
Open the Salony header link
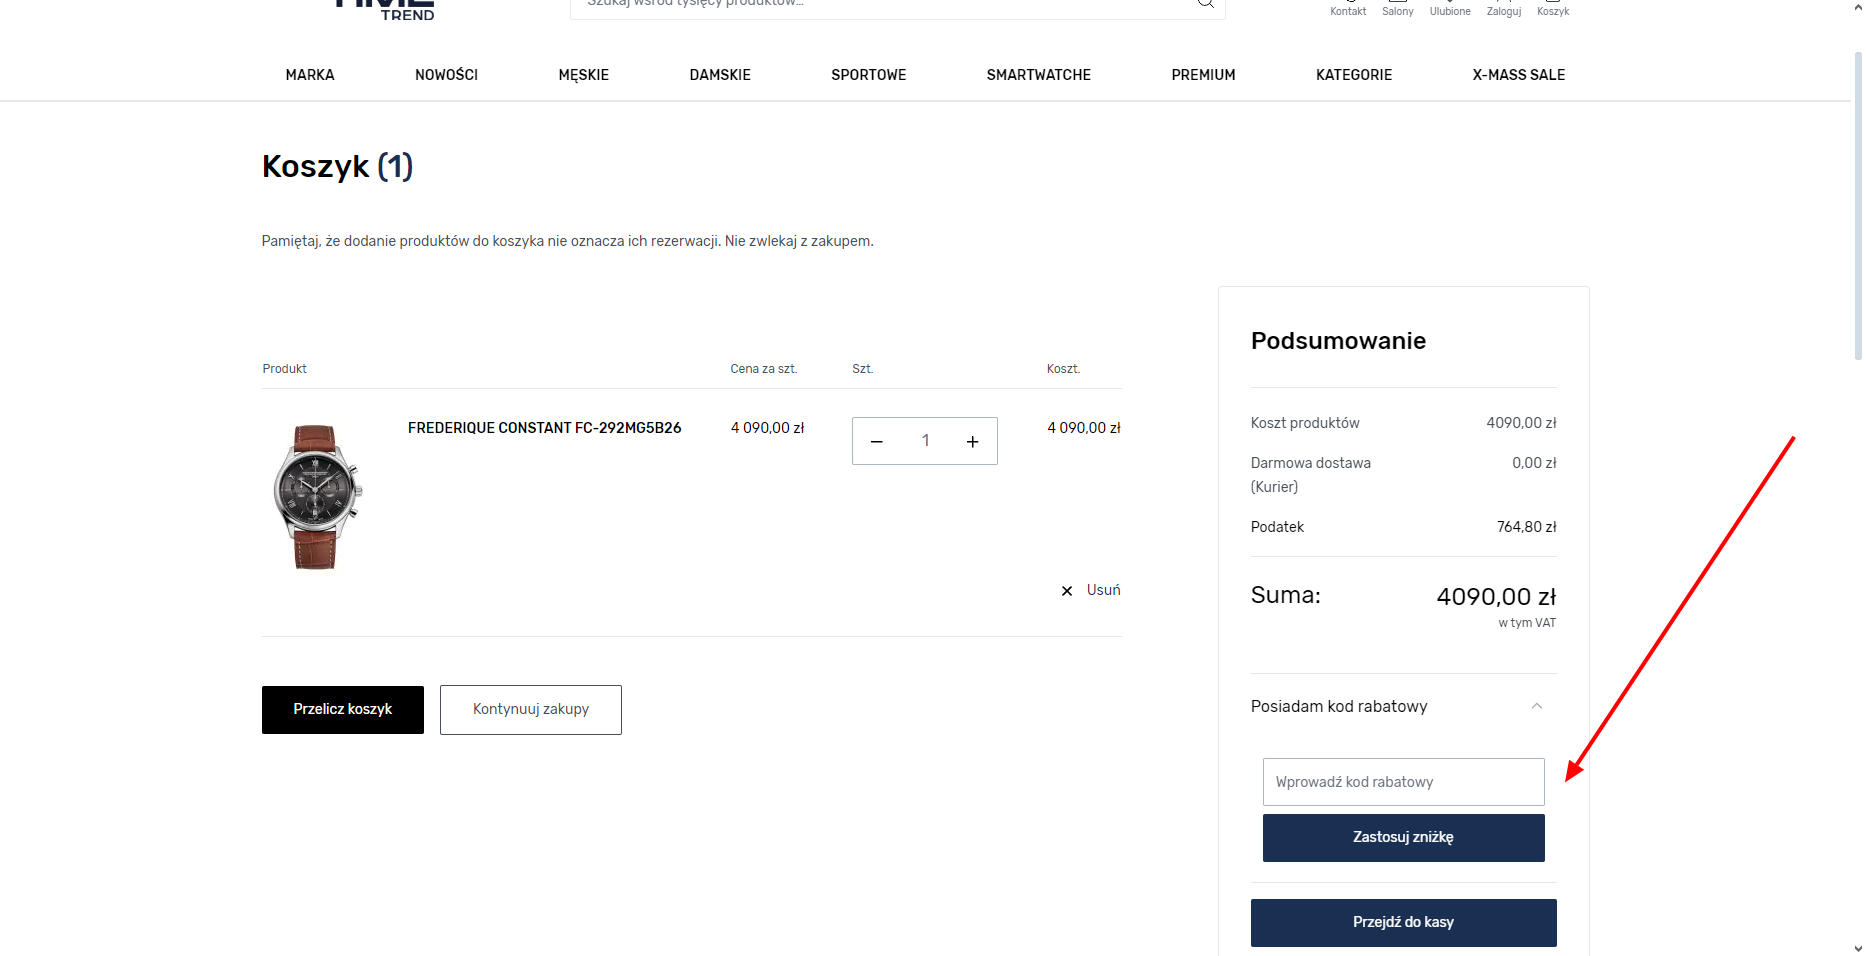point(1398,9)
